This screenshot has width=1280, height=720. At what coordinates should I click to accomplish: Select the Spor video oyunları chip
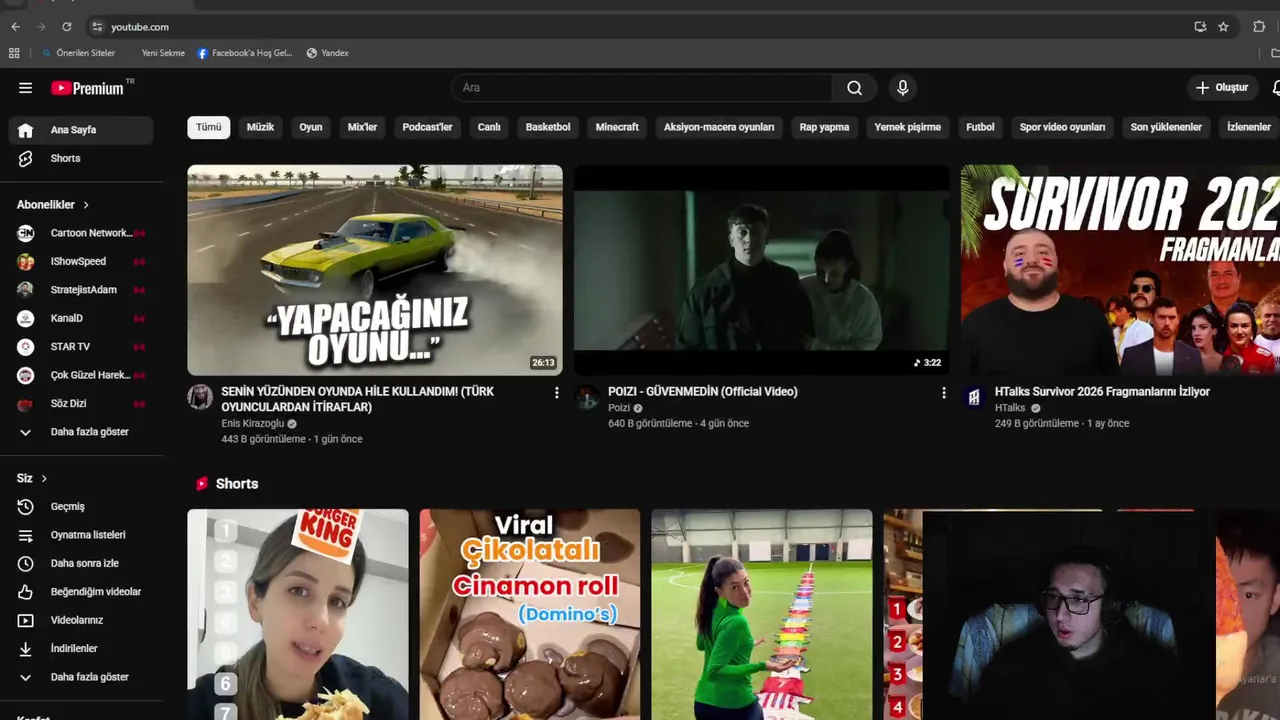[x=1062, y=127]
